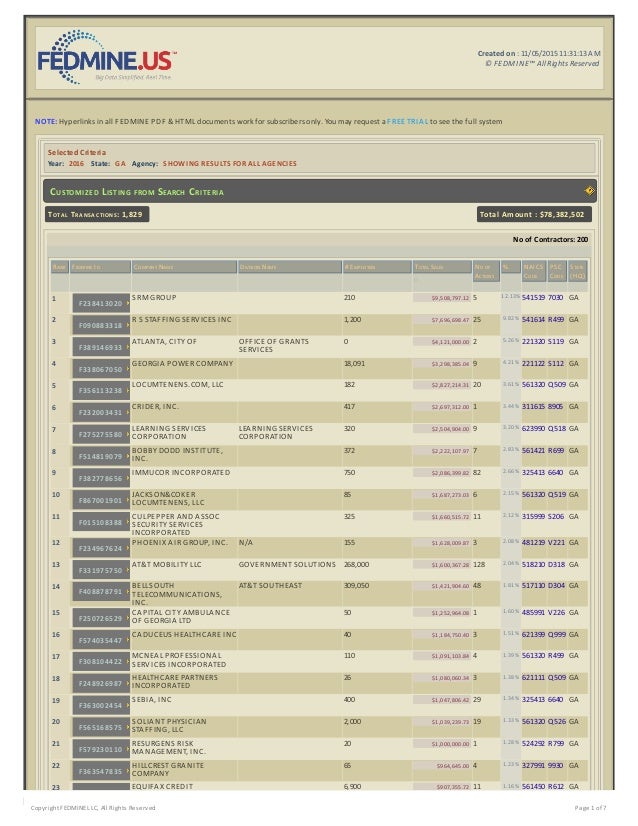Click the $7,696,698.47 total sum bar
The width and height of the screenshot is (638, 826).
(441, 320)
